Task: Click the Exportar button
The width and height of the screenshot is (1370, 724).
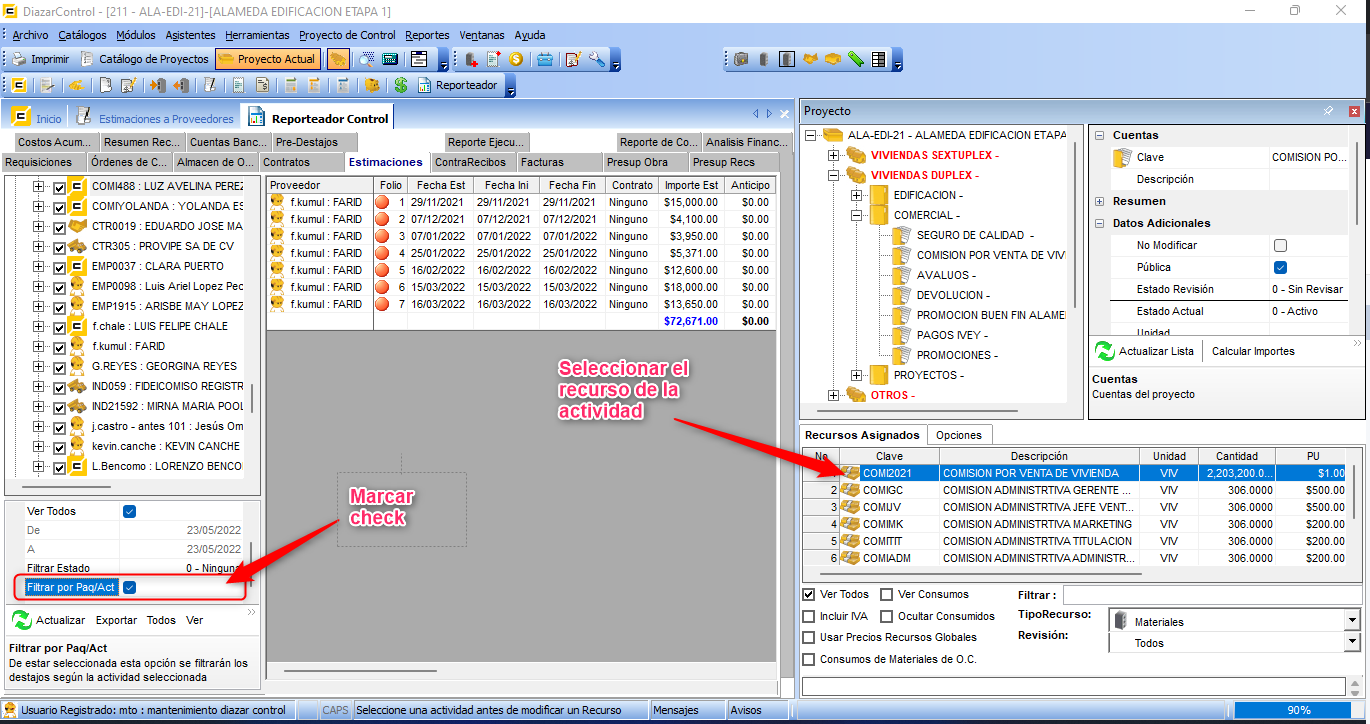Action: coord(116,620)
